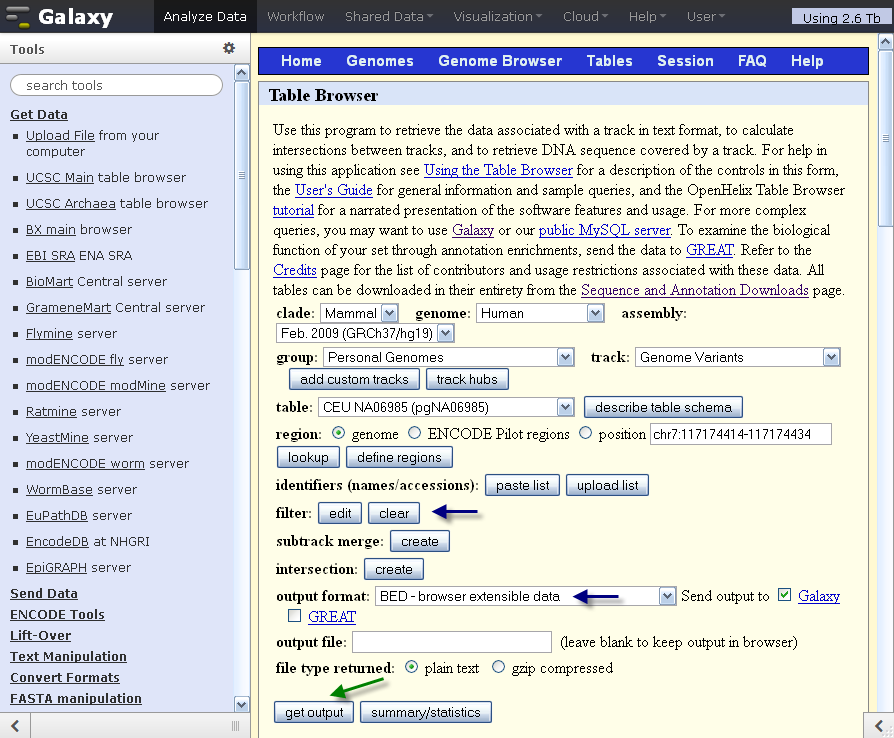Click the add custom tracks button

pos(355,379)
